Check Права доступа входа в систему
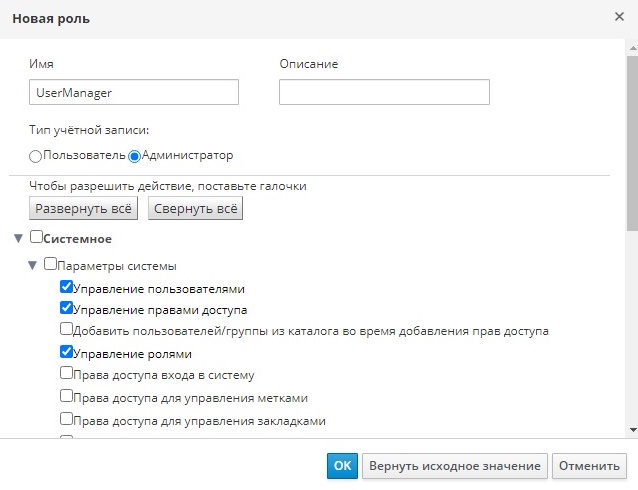The width and height of the screenshot is (638, 490). tap(67, 373)
